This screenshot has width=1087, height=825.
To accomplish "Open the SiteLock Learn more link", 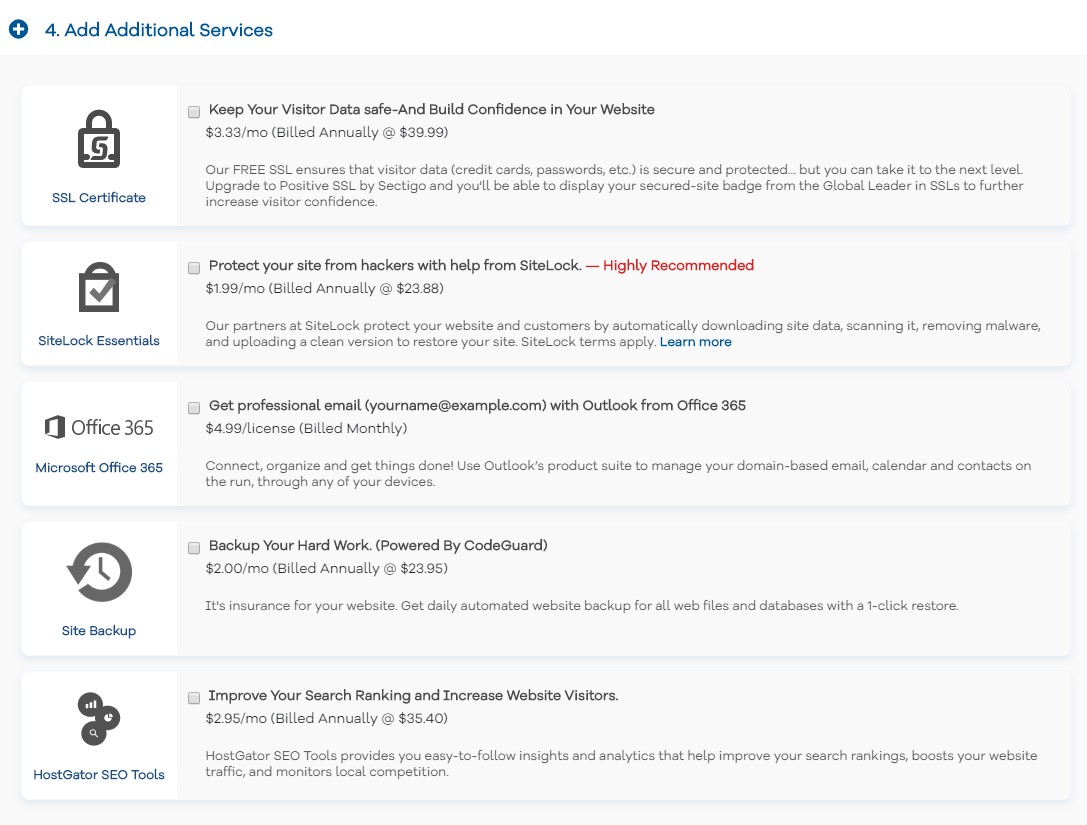I will click(x=695, y=342).
